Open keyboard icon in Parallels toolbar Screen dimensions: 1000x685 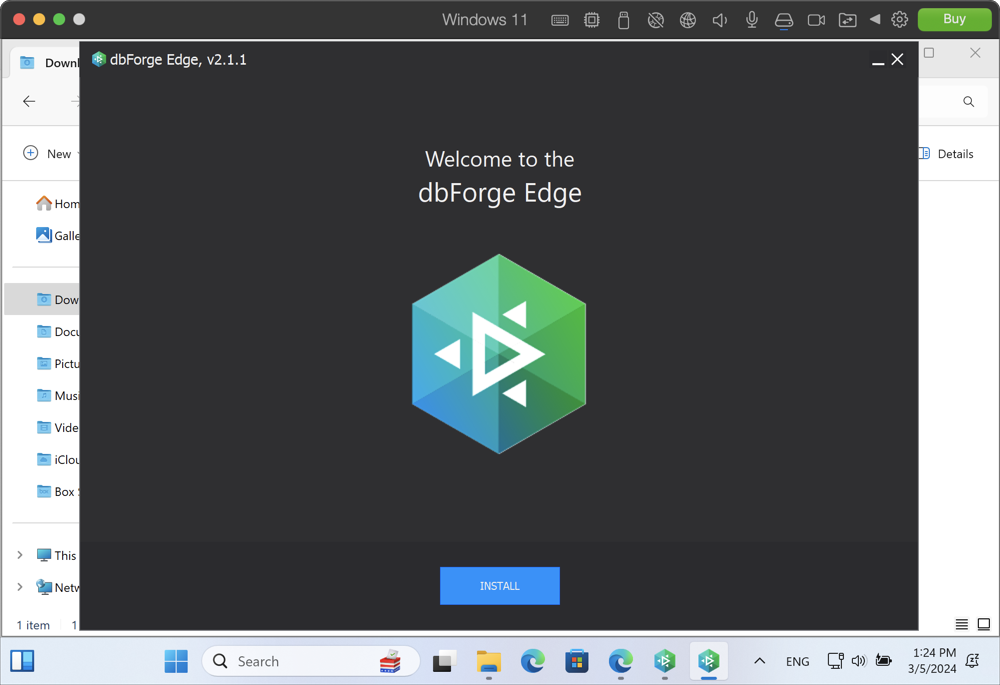point(560,20)
